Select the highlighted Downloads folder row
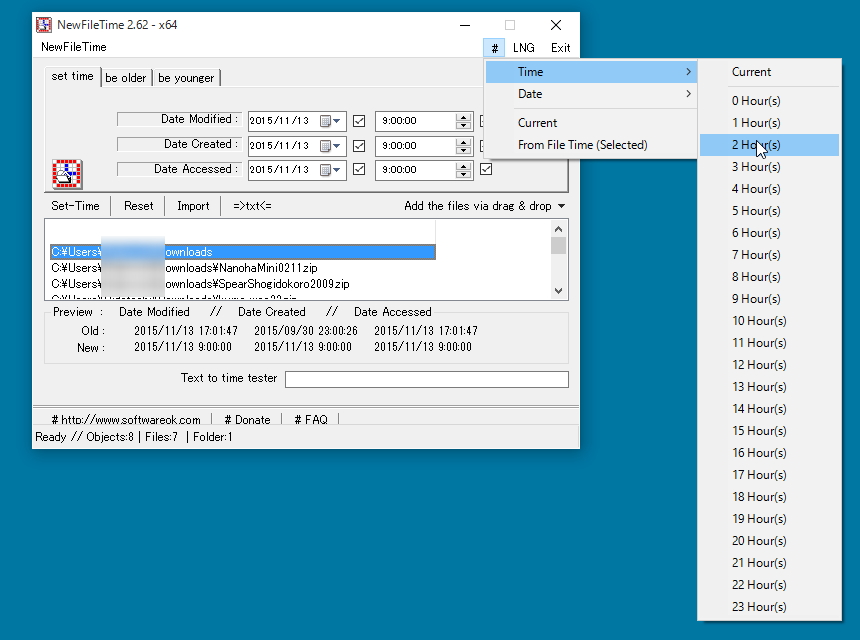The width and height of the screenshot is (860, 640). [242, 252]
